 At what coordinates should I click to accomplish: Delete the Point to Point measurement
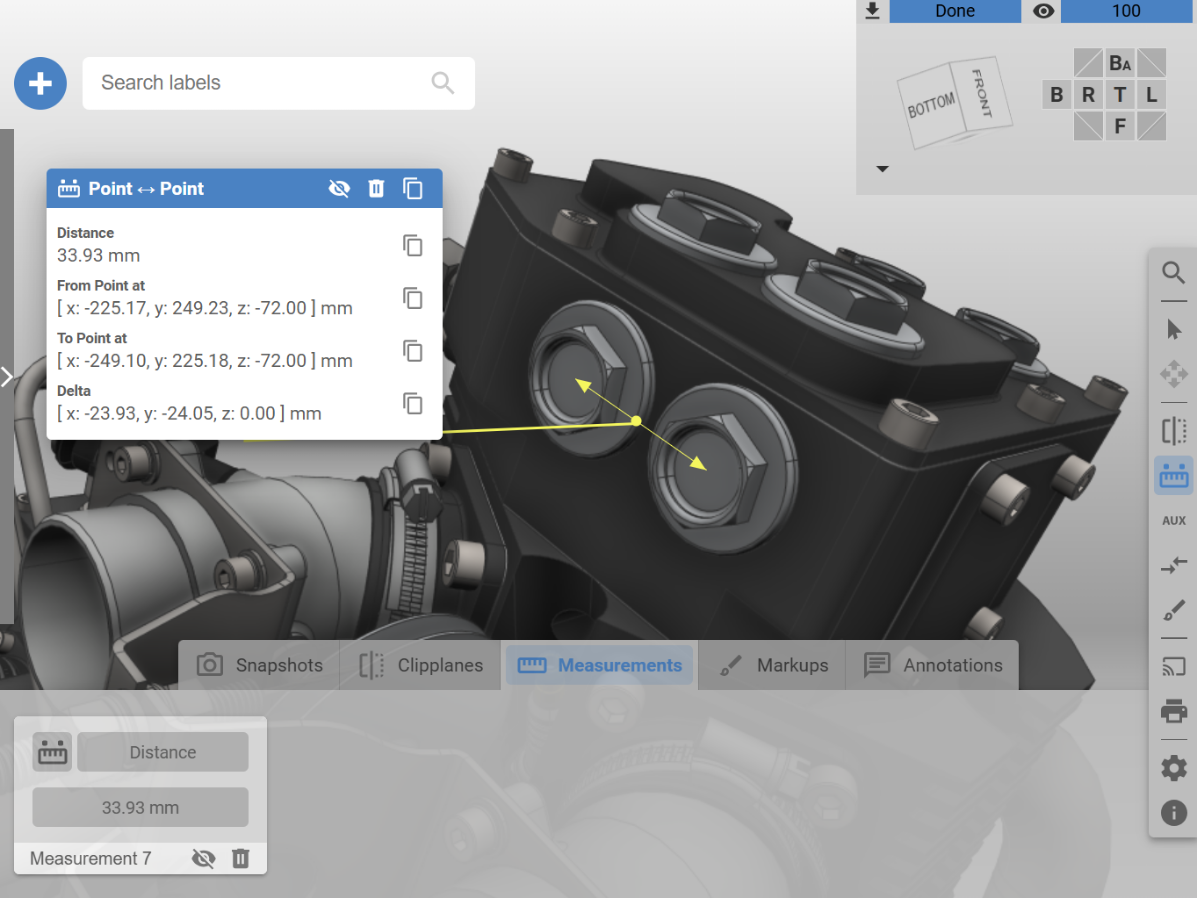376,189
